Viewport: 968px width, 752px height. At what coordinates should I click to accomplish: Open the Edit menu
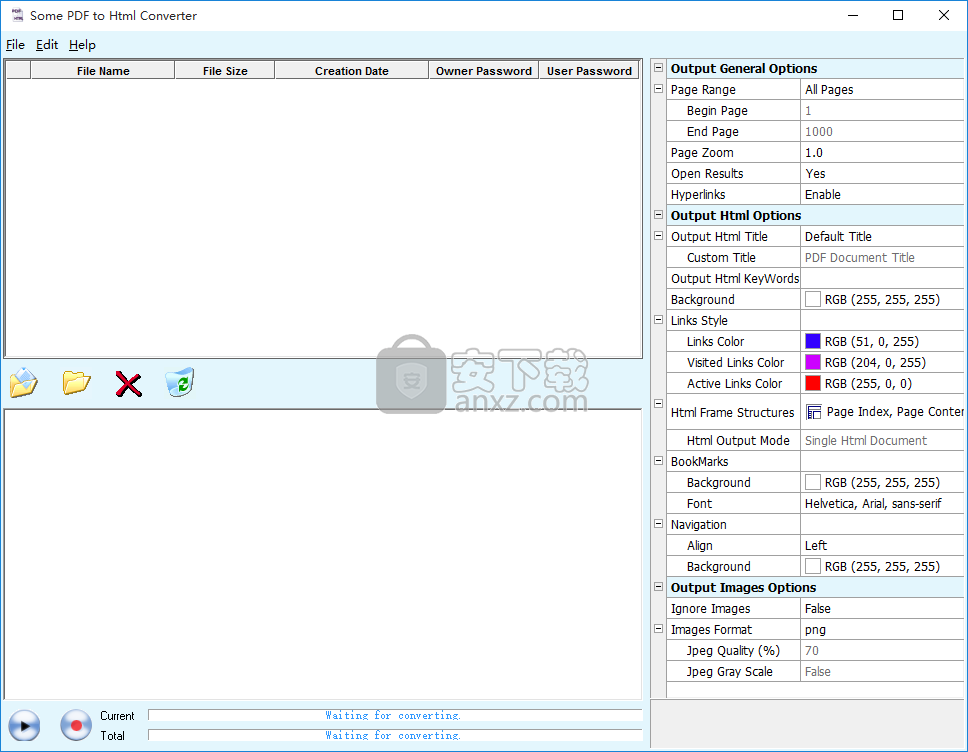[x=47, y=44]
